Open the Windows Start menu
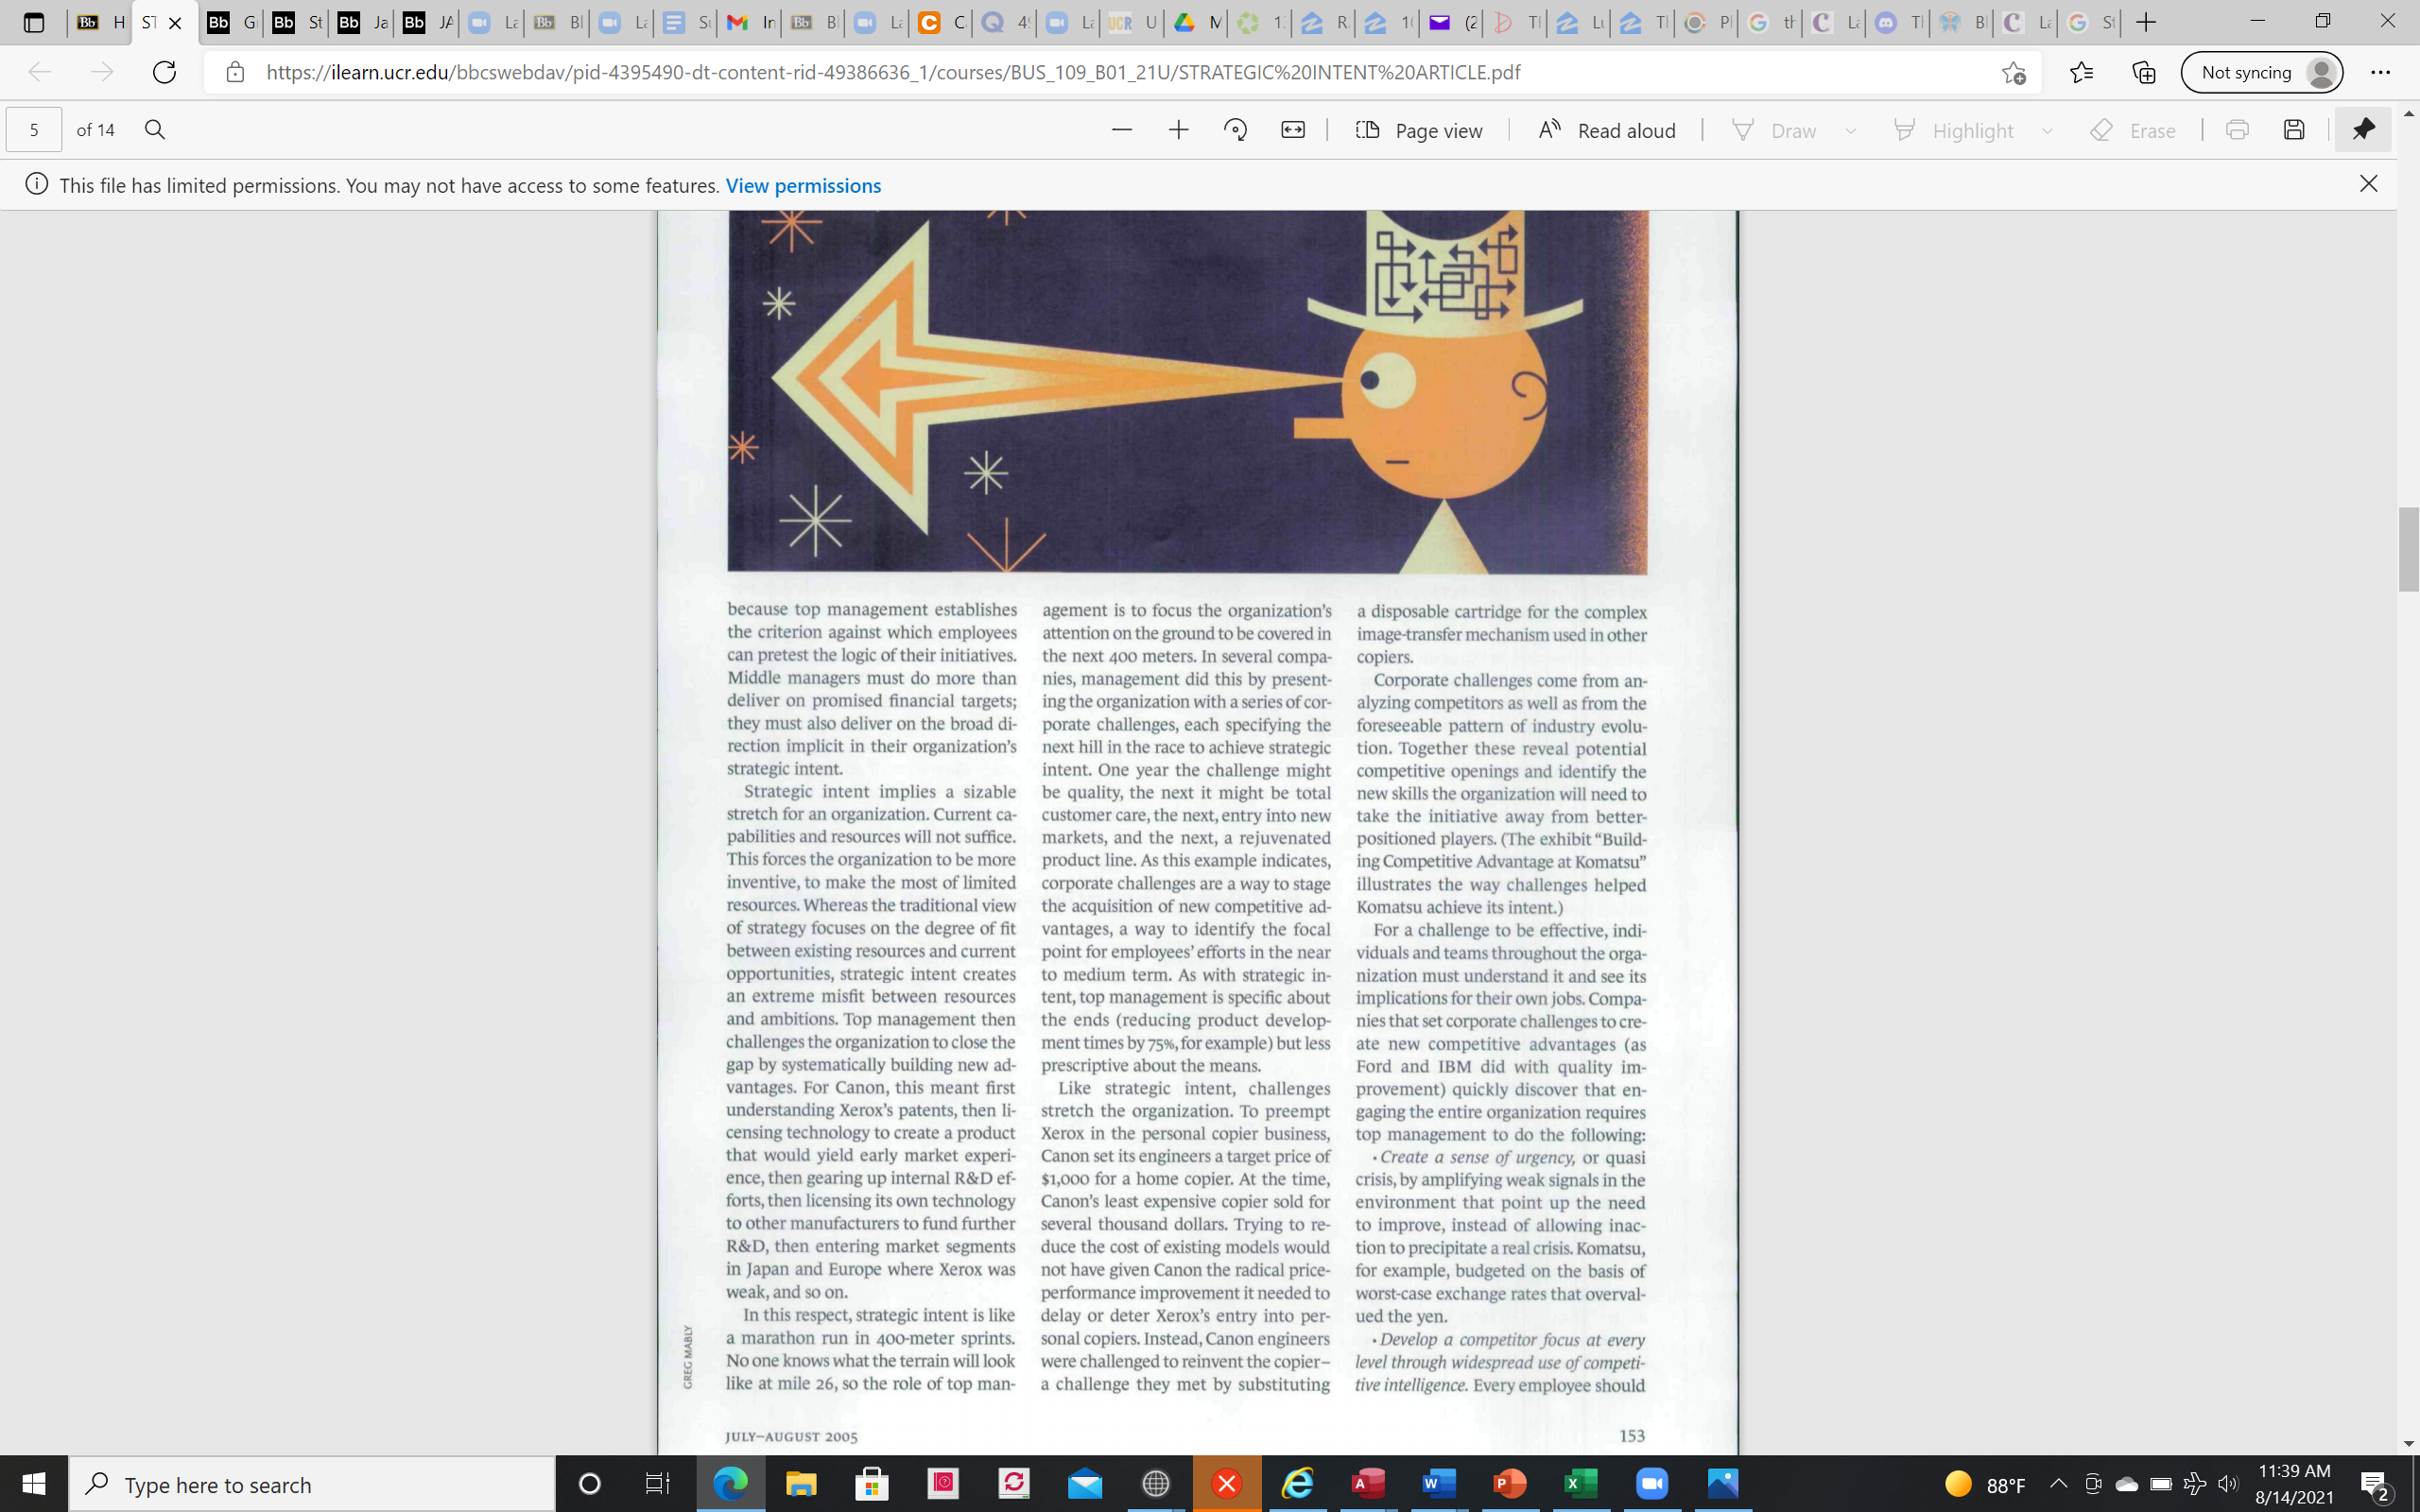Image resolution: width=2420 pixels, height=1512 pixels. coord(34,1484)
